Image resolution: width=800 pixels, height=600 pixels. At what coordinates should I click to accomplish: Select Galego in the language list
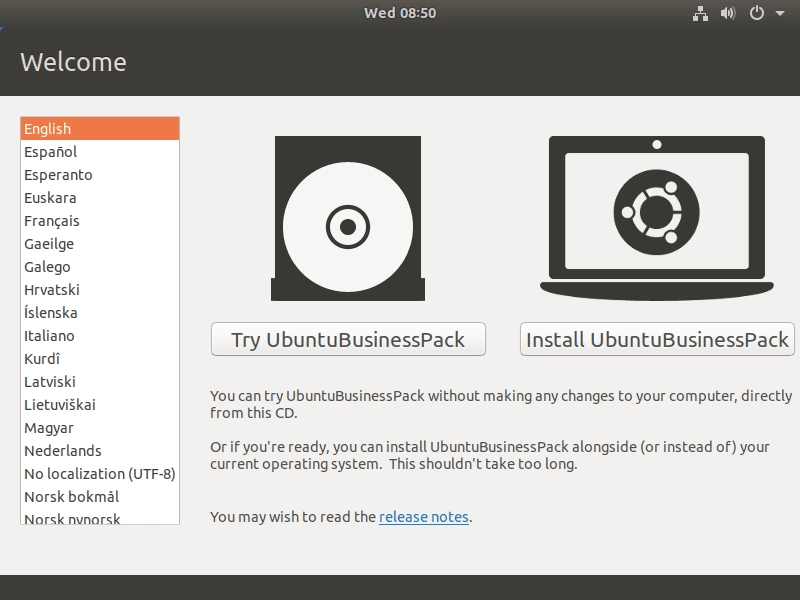tap(100, 266)
